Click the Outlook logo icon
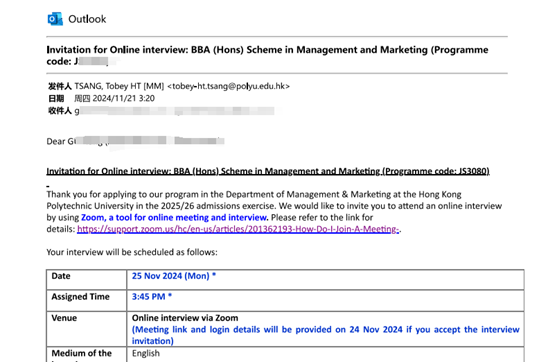Image resolution: width=548 pixels, height=362 pixels. 55,19
